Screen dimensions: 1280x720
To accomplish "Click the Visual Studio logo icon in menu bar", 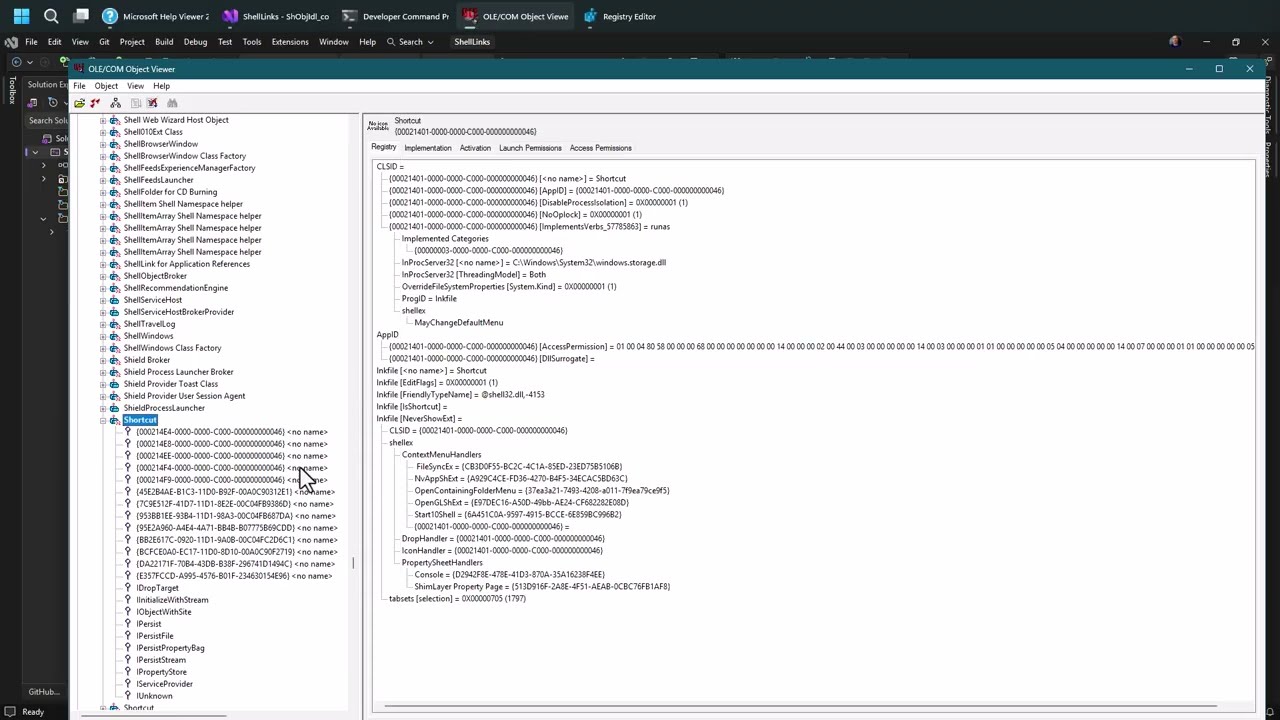I will 11,42.
